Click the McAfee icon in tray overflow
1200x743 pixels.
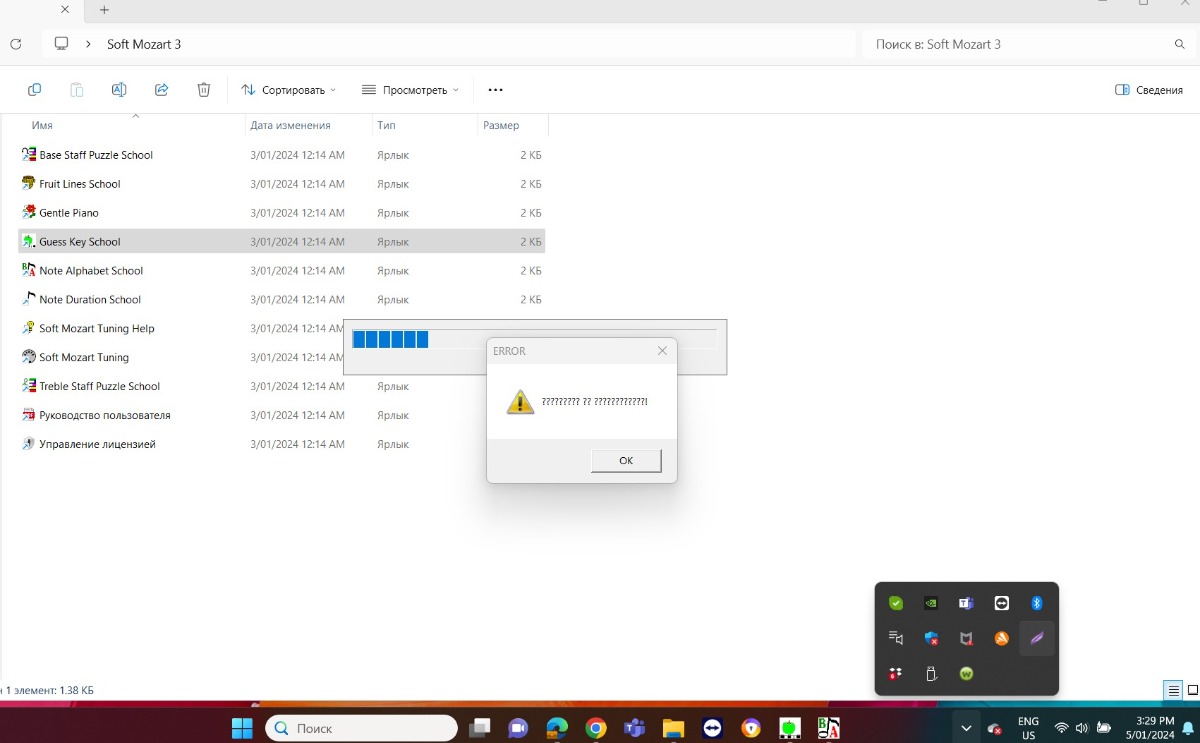tap(966, 638)
